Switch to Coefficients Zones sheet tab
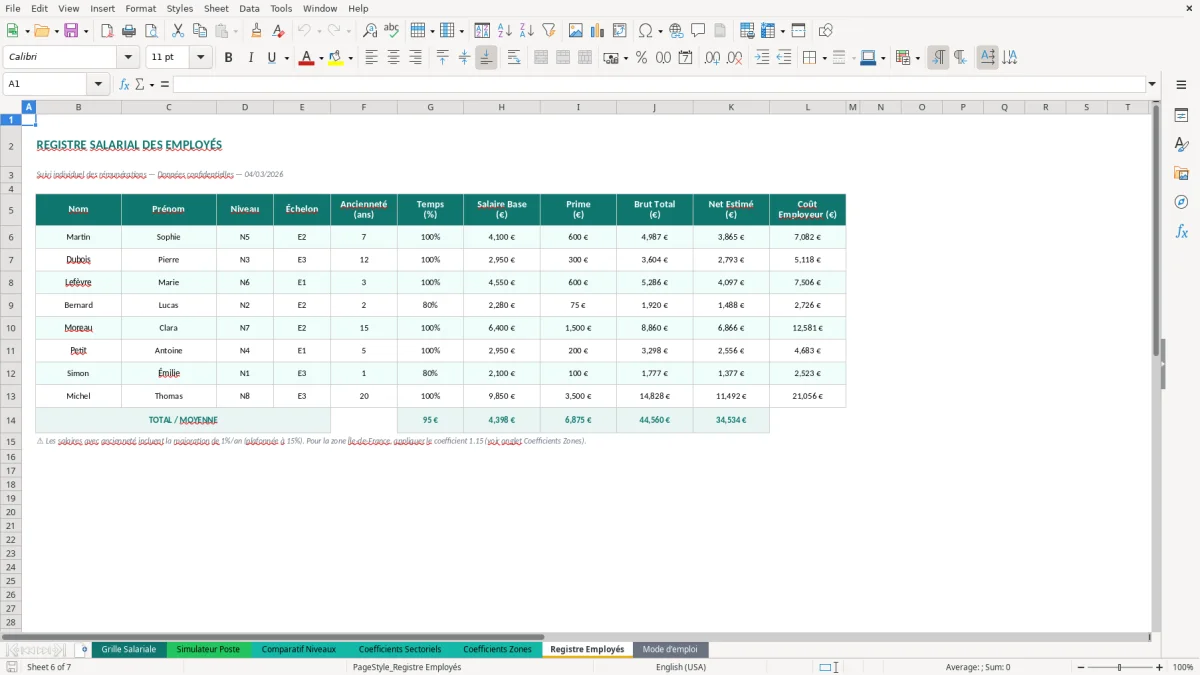The width and height of the screenshot is (1200, 675). pyautogui.click(x=497, y=649)
